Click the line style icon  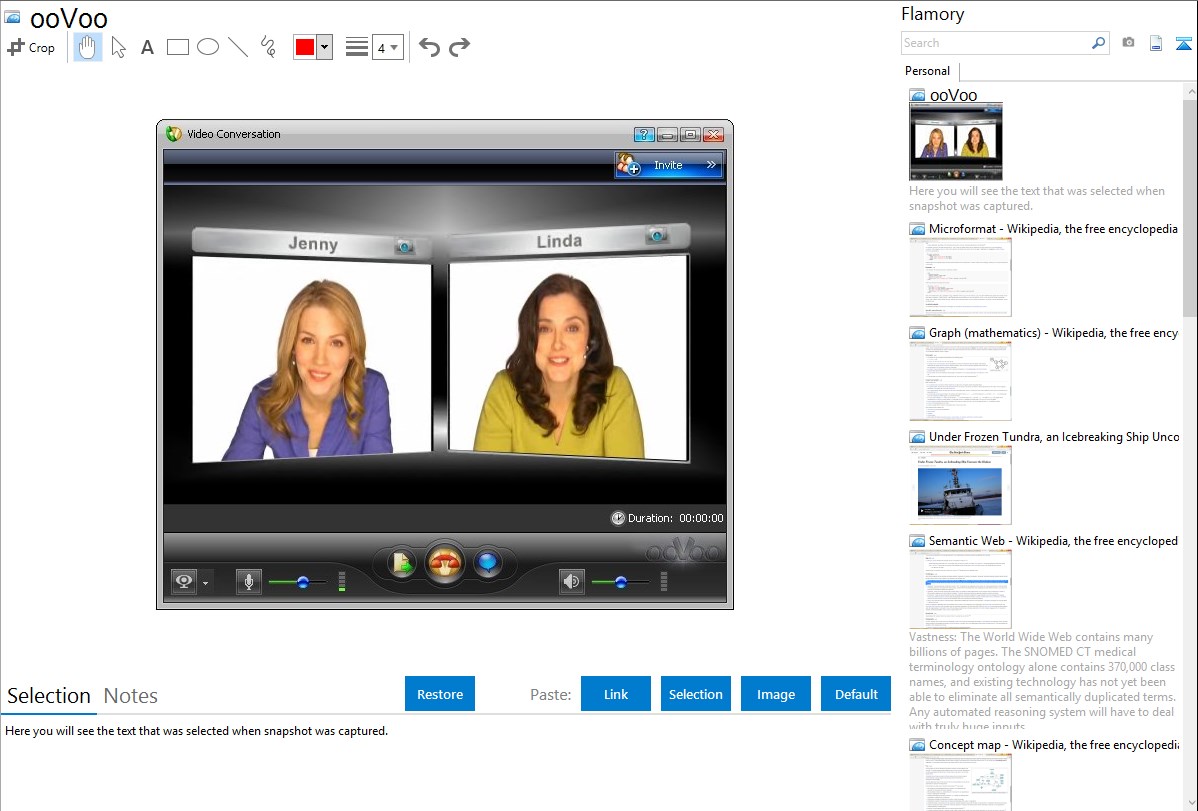click(x=357, y=47)
